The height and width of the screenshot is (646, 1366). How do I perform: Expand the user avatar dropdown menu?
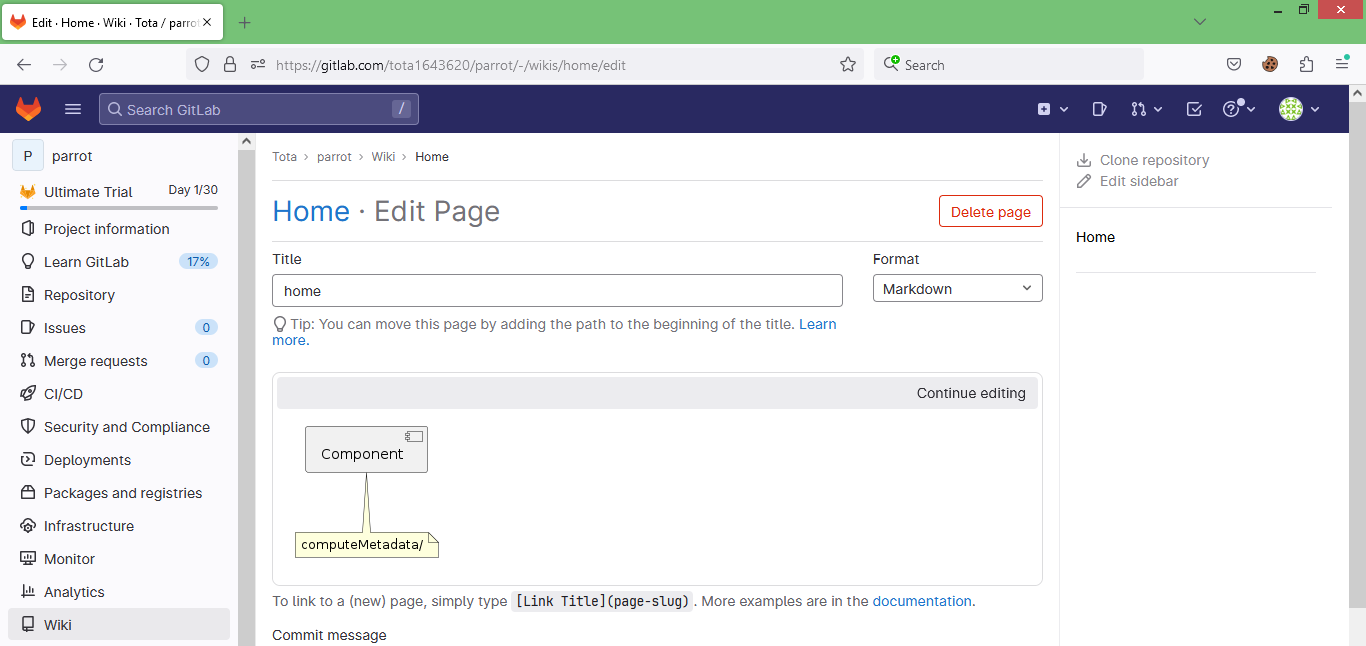[x=1300, y=109]
